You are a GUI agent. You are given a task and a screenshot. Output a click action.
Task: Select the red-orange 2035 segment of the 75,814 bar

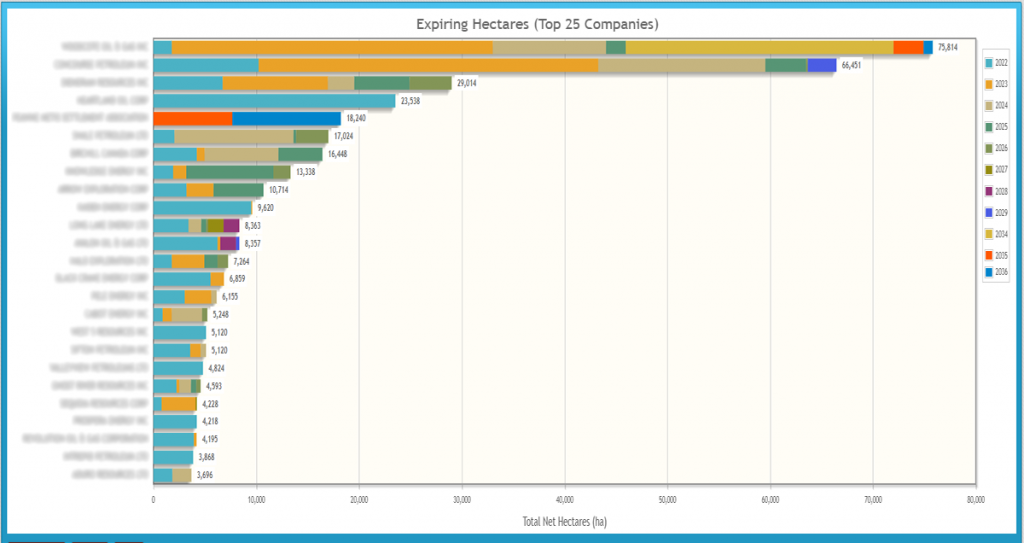[908, 47]
